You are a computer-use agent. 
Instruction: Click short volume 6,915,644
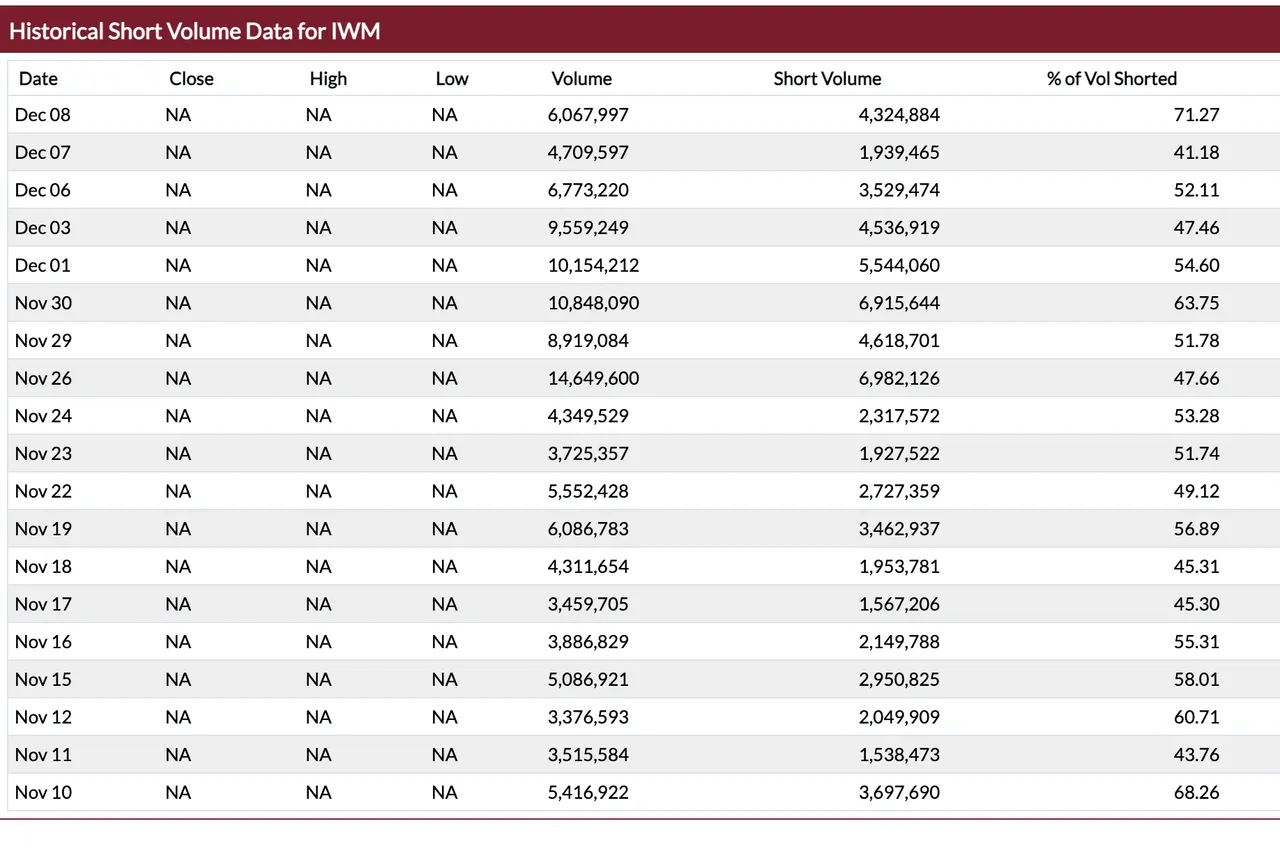click(x=900, y=303)
